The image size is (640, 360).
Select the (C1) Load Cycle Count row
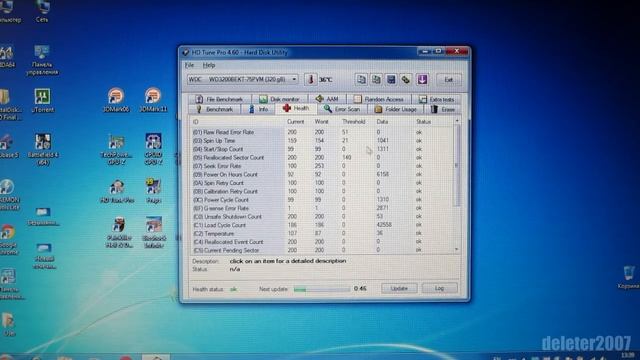pyautogui.click(x=322, y=225)
